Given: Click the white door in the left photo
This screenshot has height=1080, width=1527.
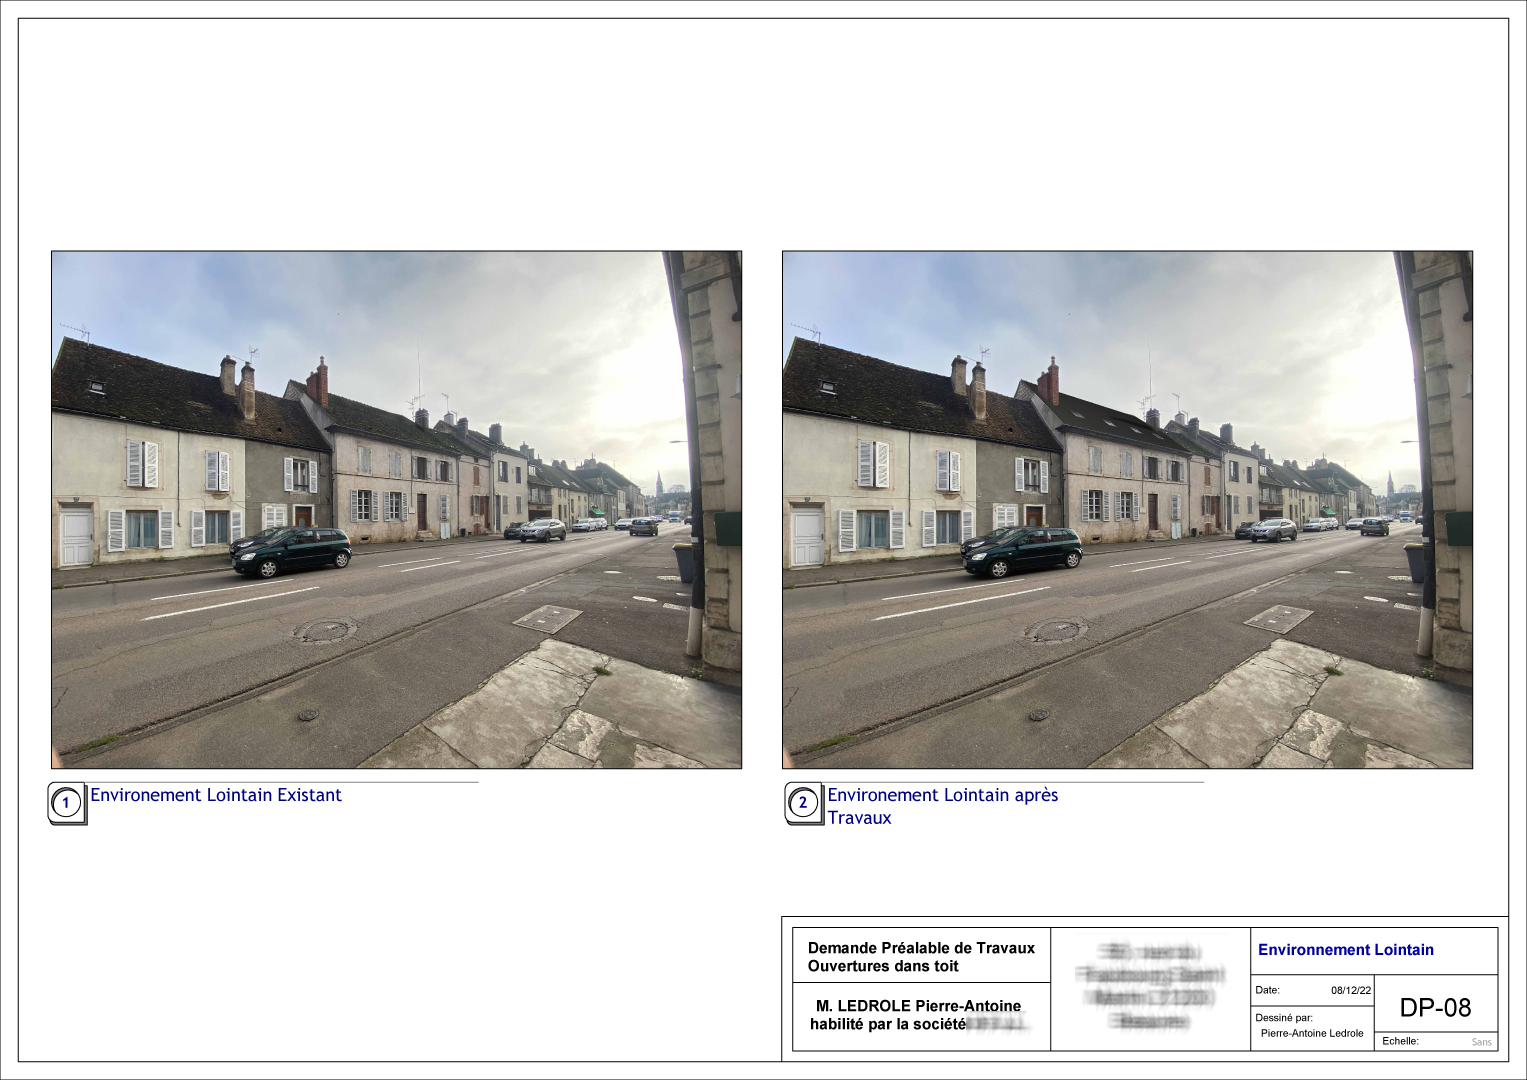Looking at the screenshot, I should tap(77, 537).
